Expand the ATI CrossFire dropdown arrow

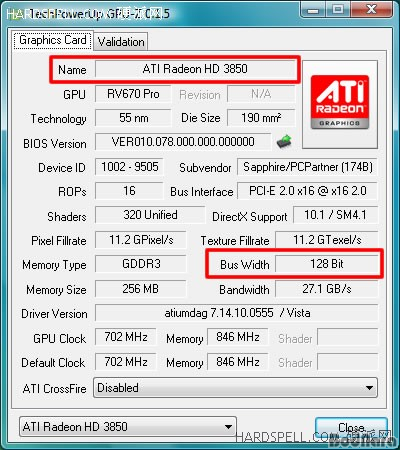coord(369,388)
